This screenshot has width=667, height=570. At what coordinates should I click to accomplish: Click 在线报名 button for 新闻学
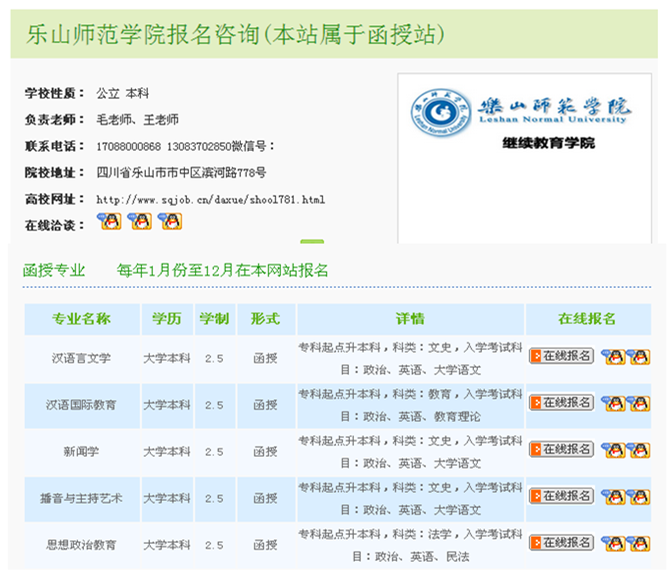[561, 449]
